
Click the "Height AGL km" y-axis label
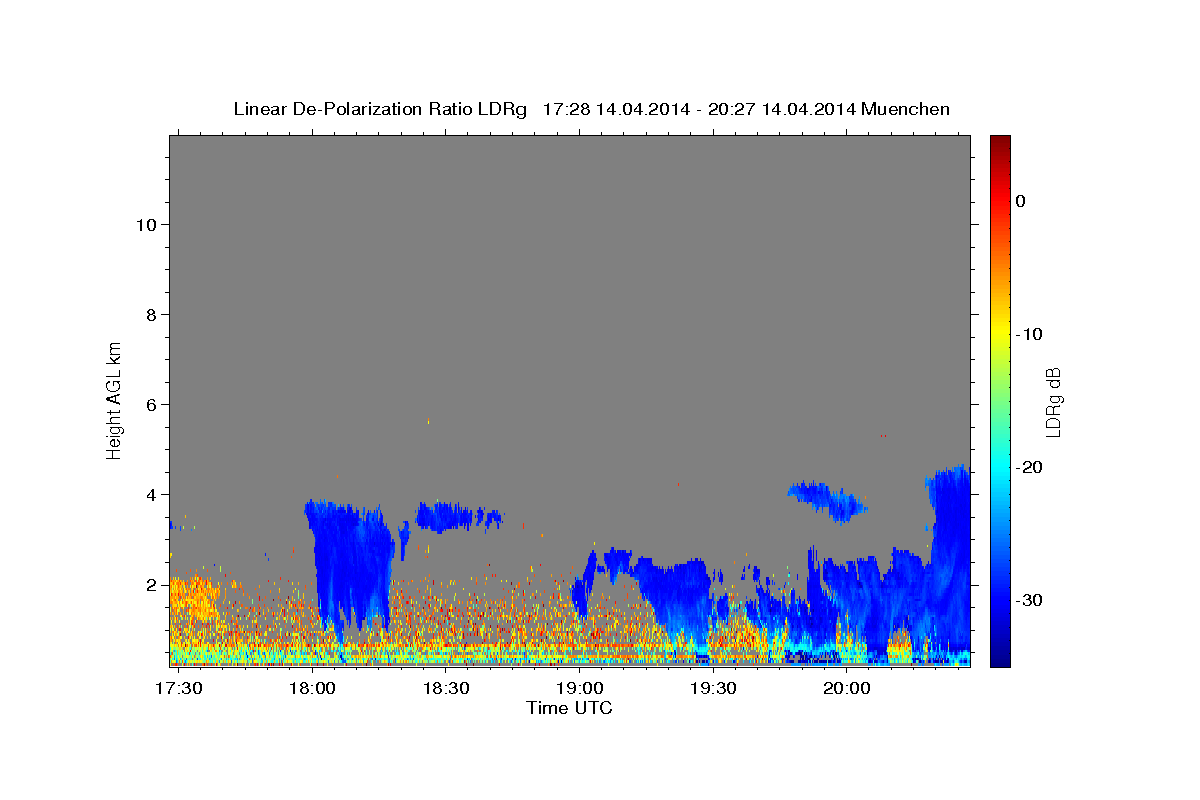coord(115,399)
